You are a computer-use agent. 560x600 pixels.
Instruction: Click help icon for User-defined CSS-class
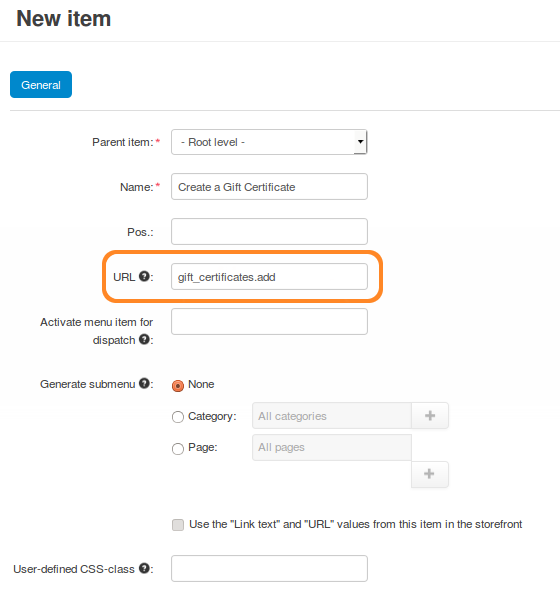tap(144, 568)
